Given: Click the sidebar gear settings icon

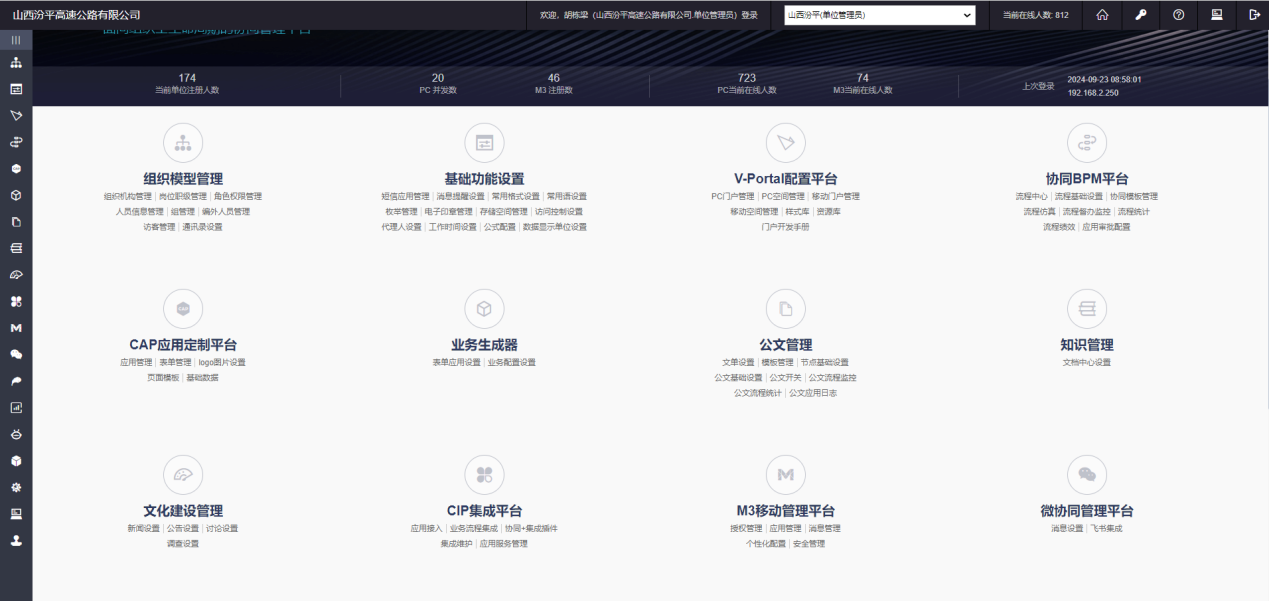Looking at the screenshot, I should coord(16,487).
